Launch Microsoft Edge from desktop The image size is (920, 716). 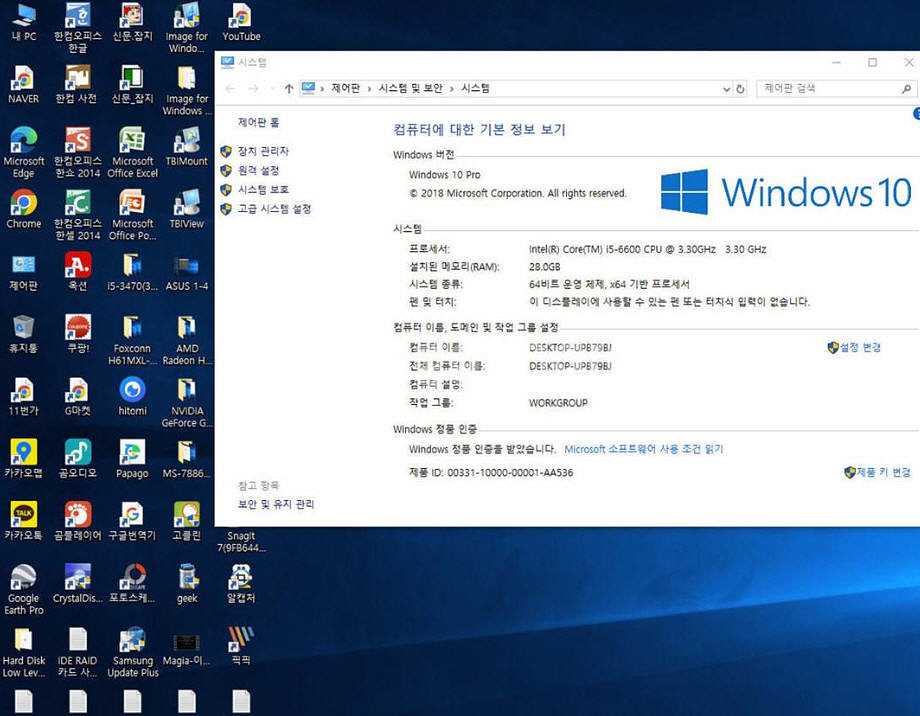(x=23, y=153)
